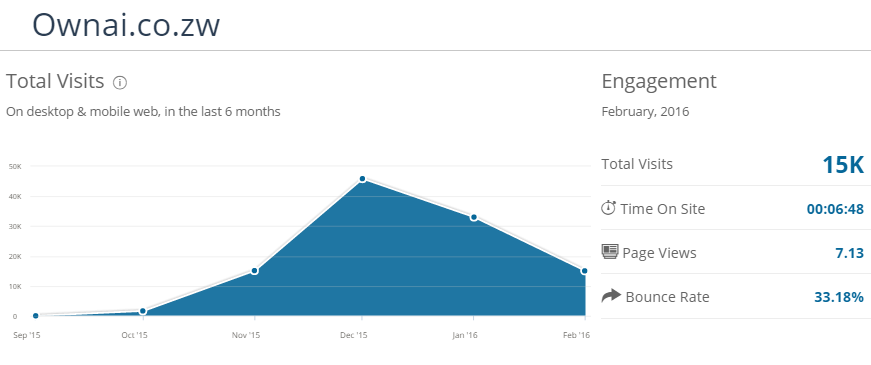Click the 7.13 page views value

pyautogui.click(x=850, y=253)
